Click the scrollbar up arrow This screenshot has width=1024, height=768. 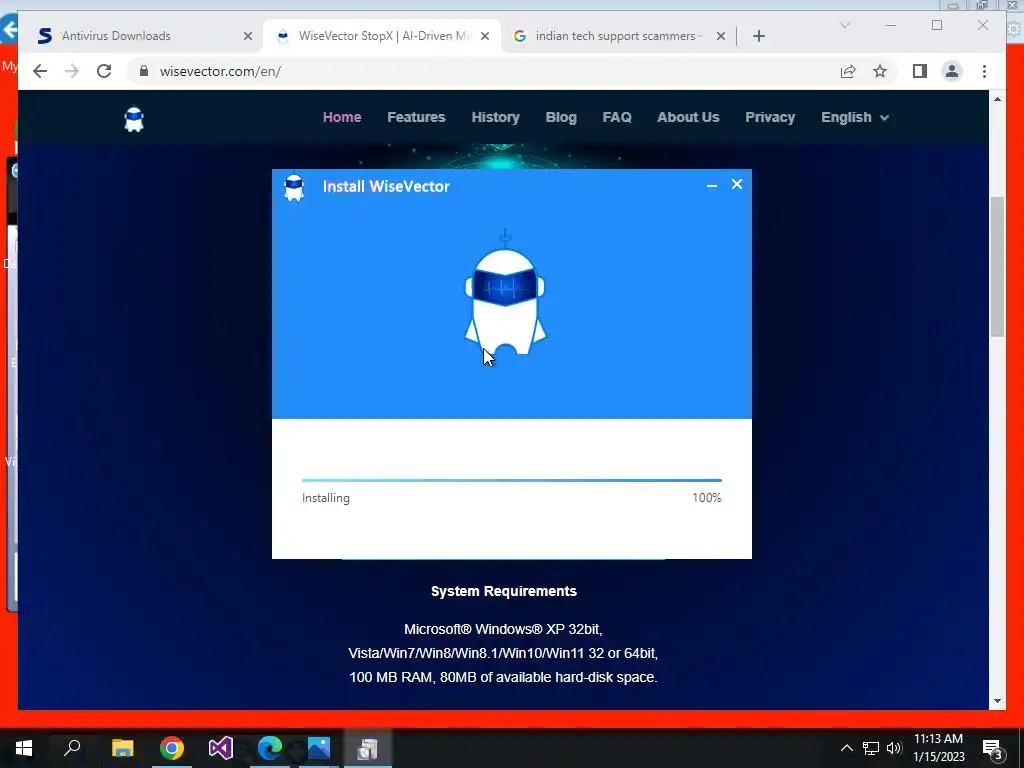pyautogui.click(x=997, y=99)
